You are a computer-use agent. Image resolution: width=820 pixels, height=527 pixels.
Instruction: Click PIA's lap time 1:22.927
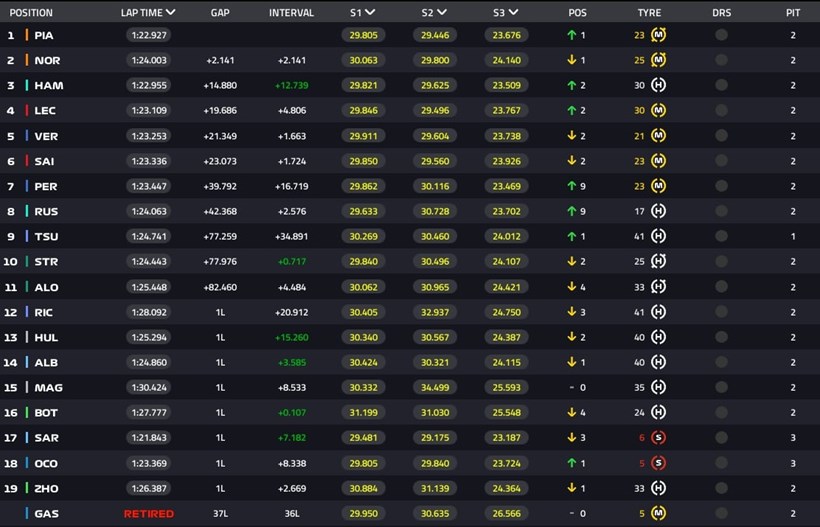(x=149, y=35)
